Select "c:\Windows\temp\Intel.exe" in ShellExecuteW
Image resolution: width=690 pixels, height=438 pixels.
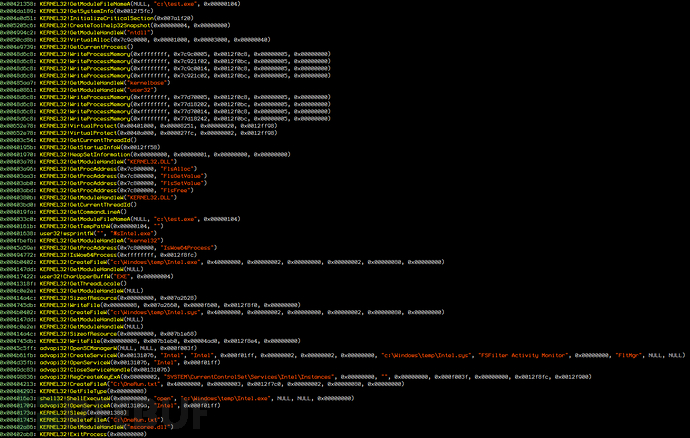[225, 398]
